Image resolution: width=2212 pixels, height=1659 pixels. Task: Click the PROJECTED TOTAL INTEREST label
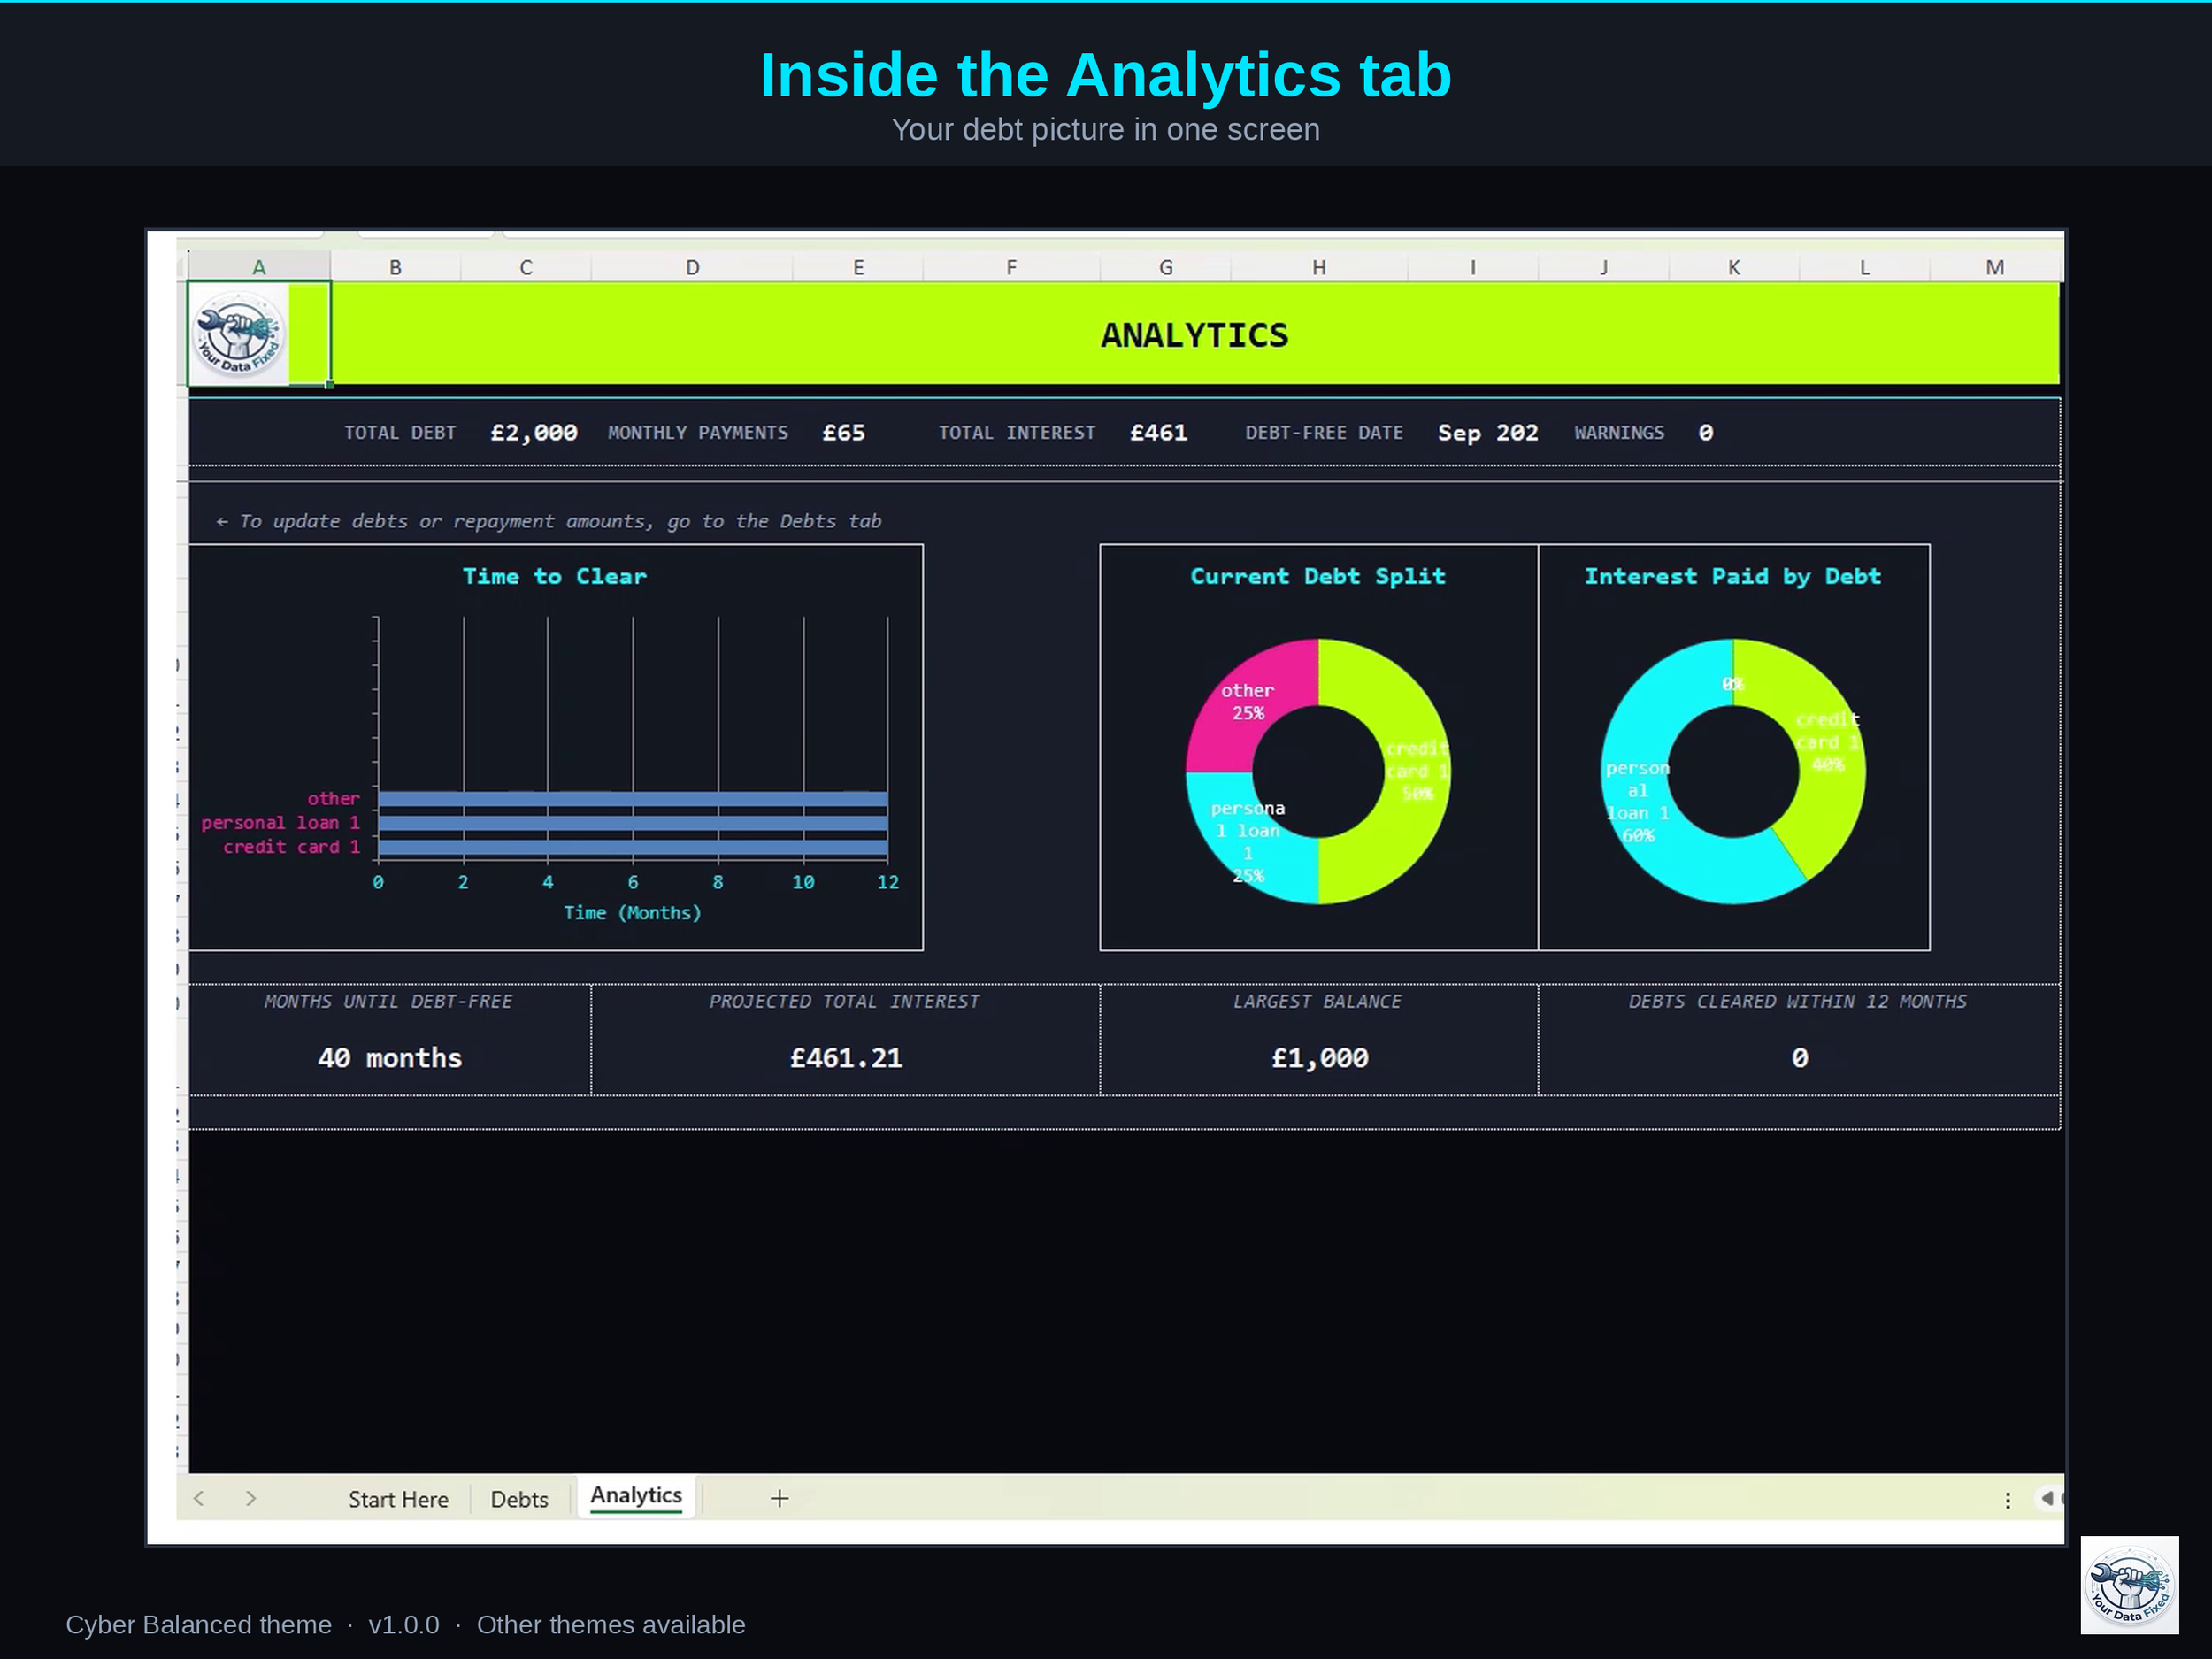click(x=845, y=1001)
